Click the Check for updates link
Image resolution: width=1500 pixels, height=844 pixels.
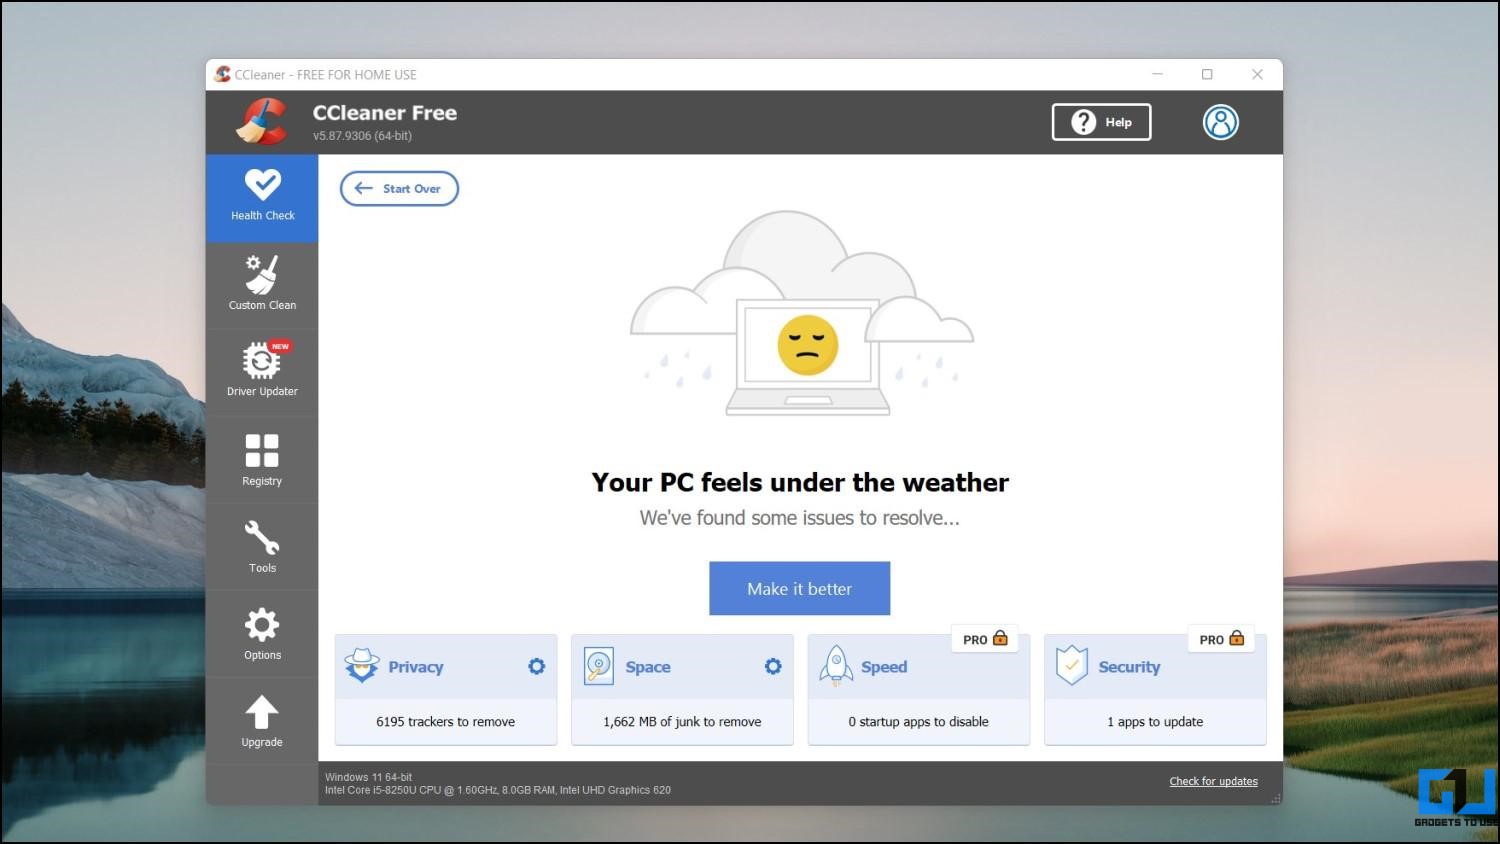[x=1213, y=781]
